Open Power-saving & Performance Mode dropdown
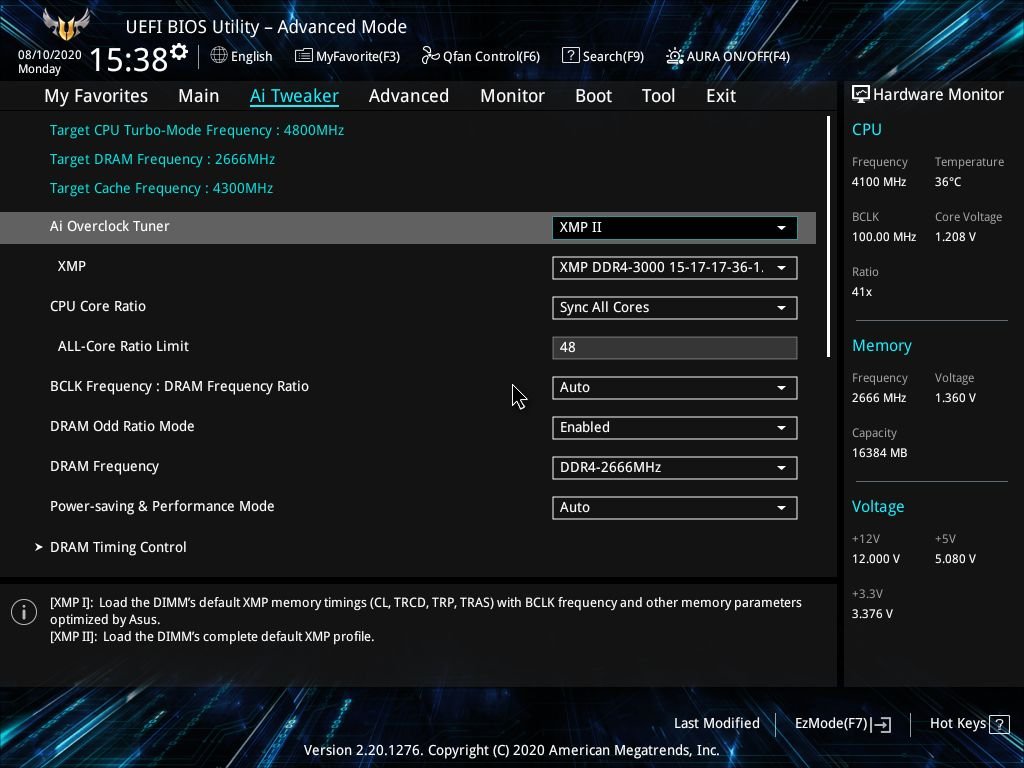Screen dimensions: 1024x768 (675, 507)
